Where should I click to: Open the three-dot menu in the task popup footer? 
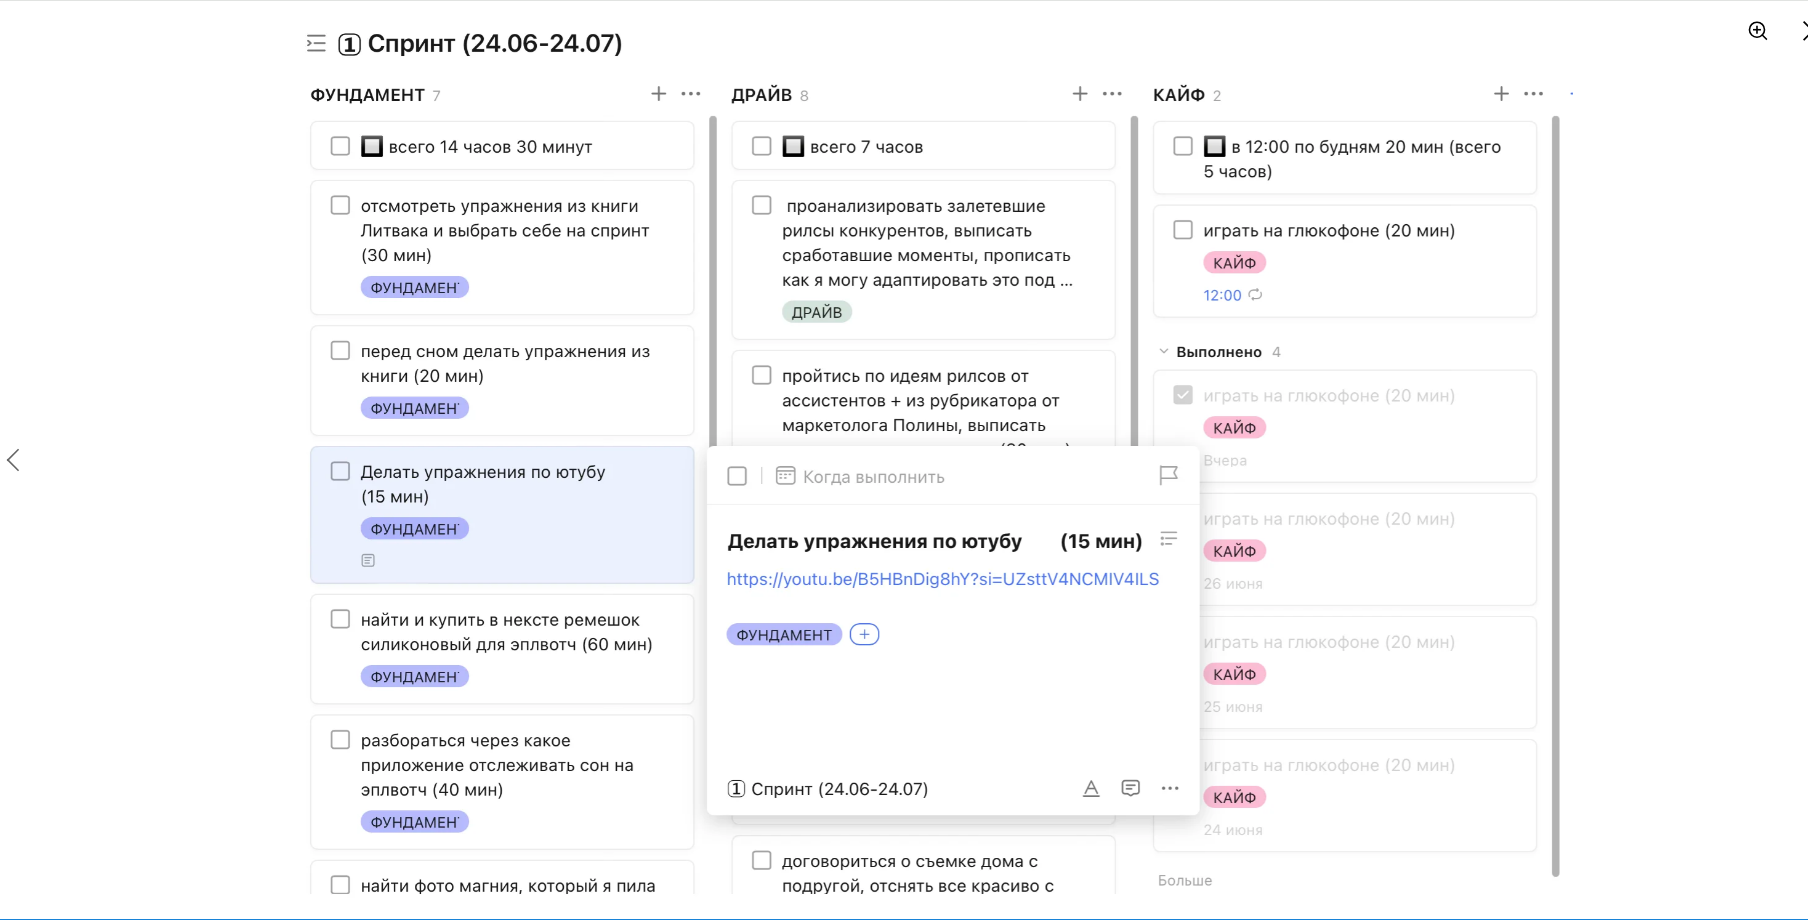pos(1170,788)
